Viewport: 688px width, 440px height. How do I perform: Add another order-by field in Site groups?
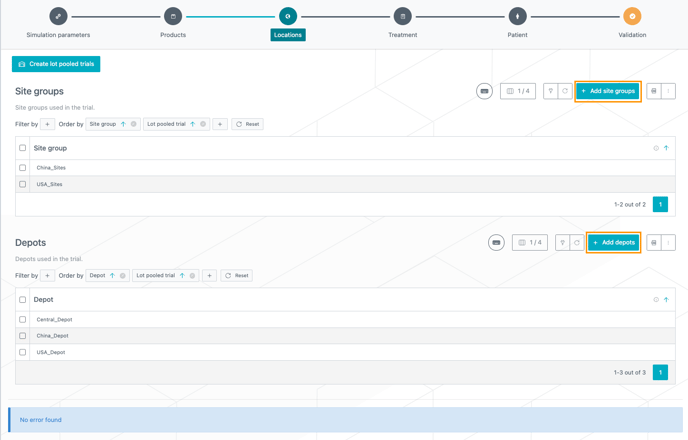point(220,124)
